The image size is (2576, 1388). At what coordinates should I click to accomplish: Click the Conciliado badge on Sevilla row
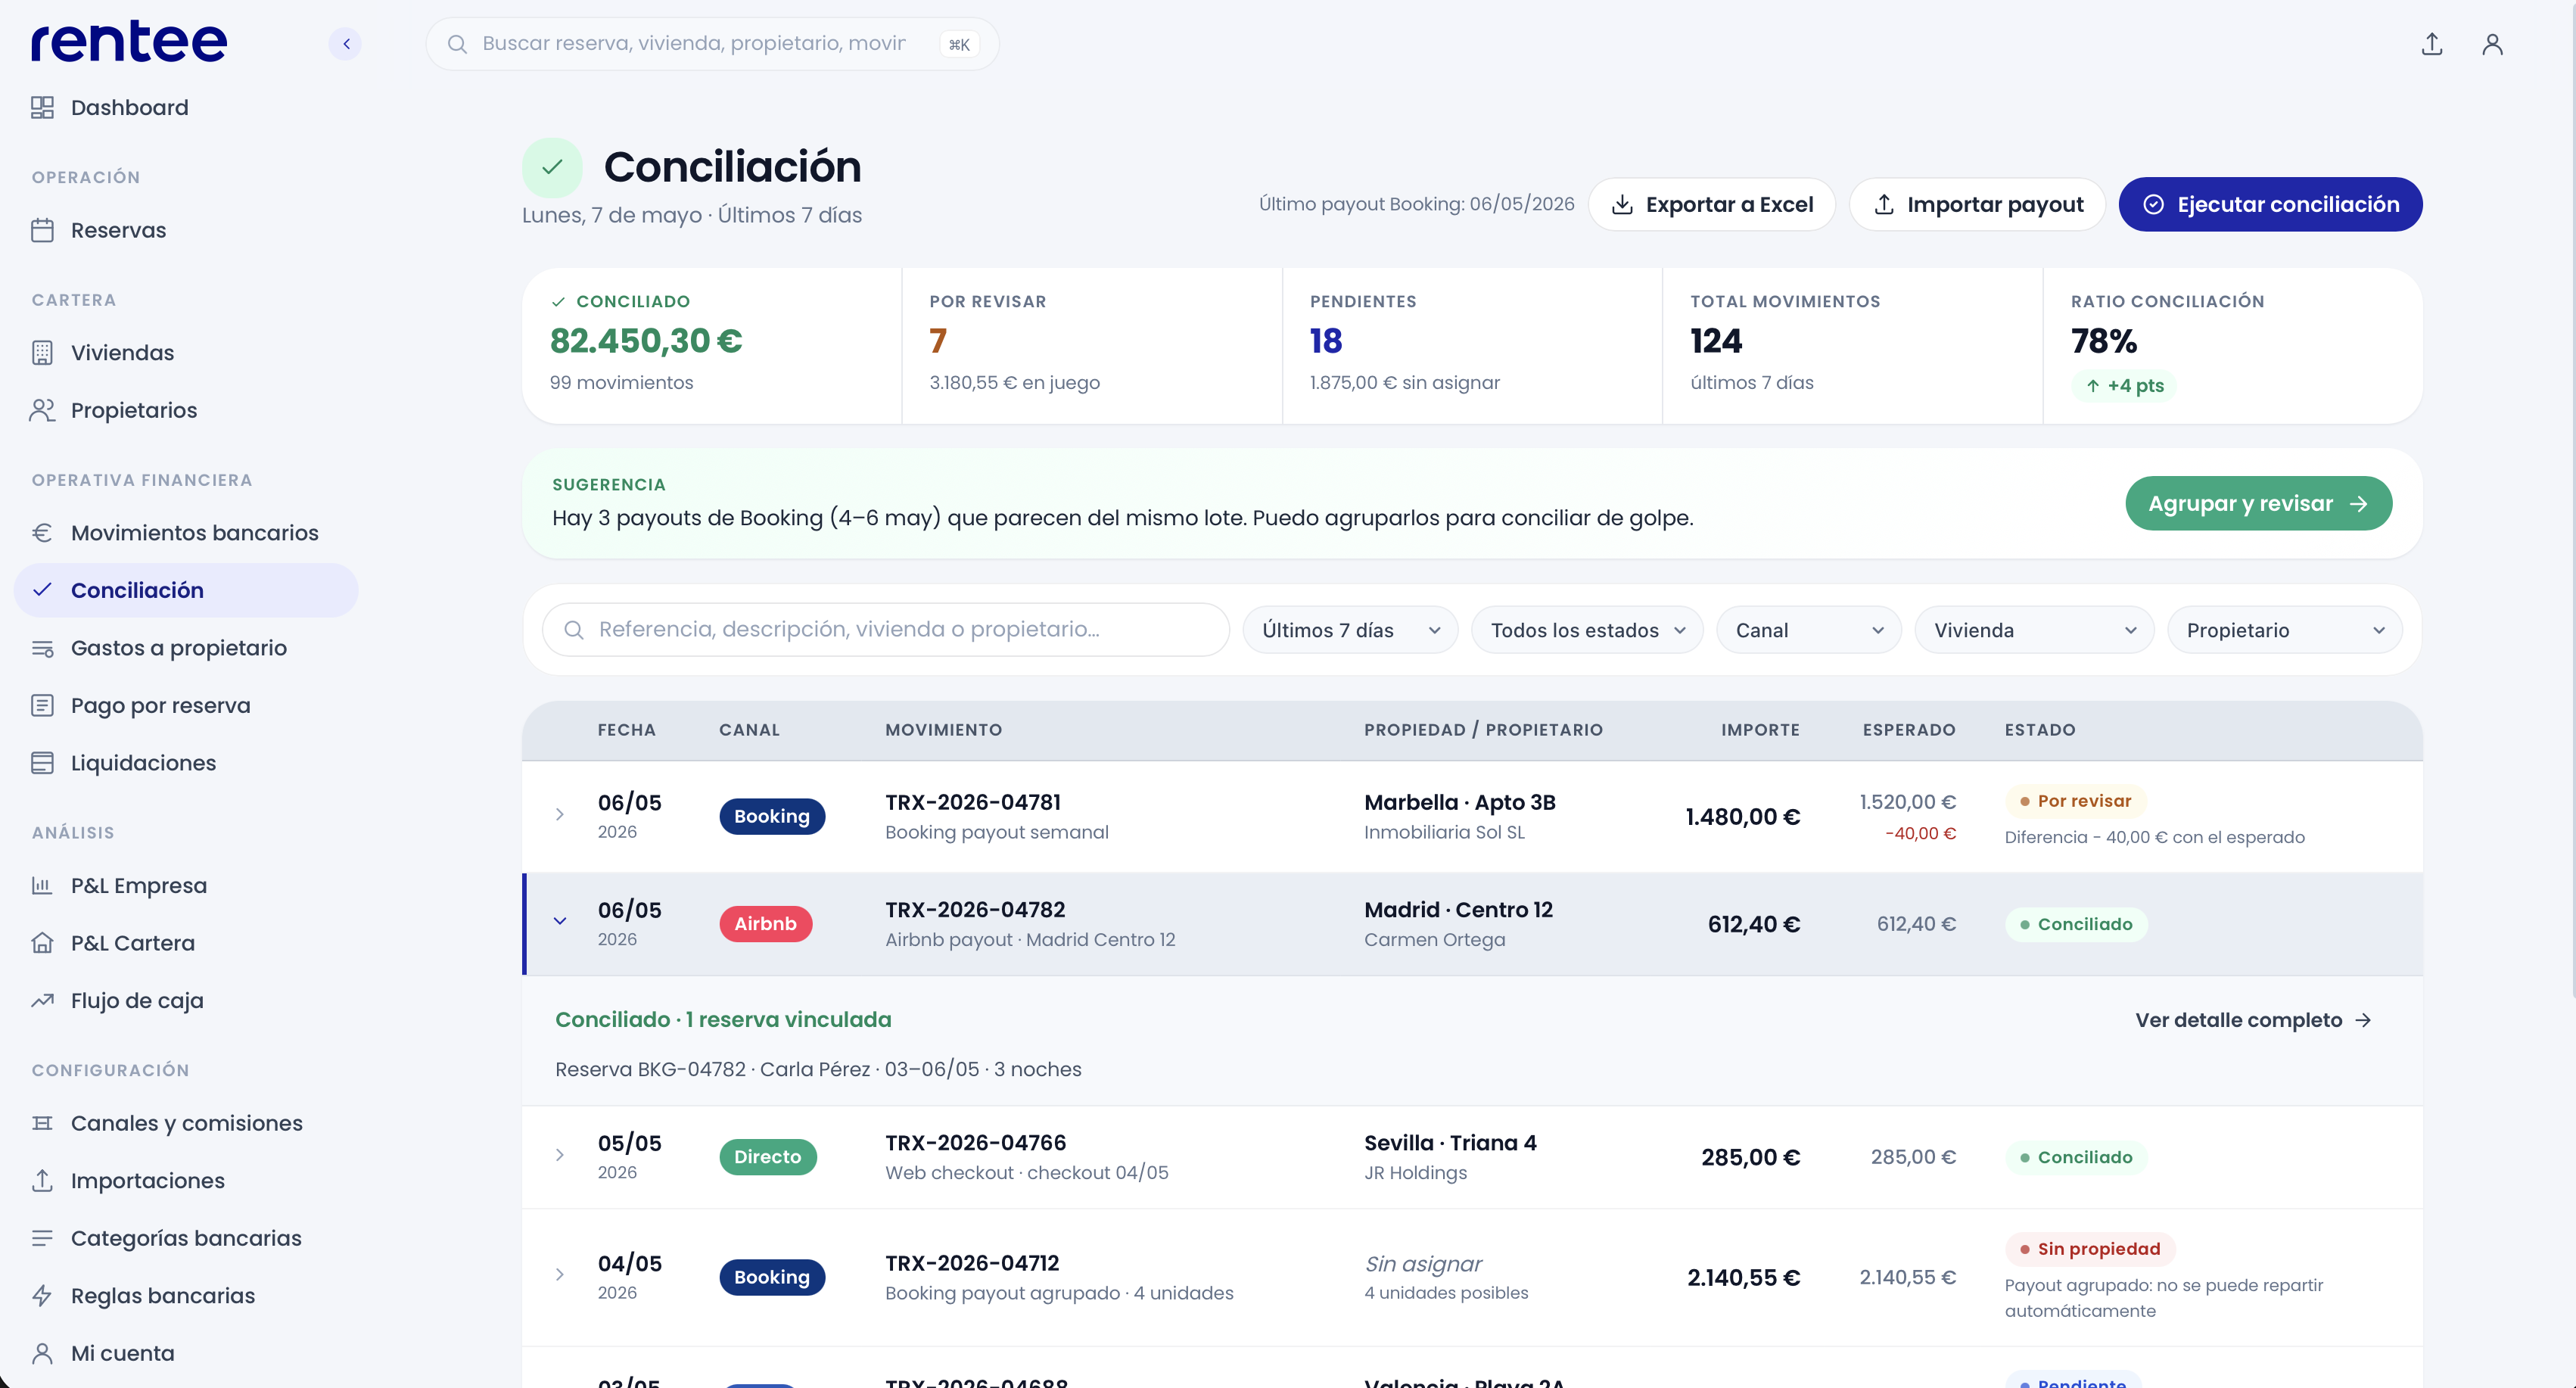point(2075,1157)
